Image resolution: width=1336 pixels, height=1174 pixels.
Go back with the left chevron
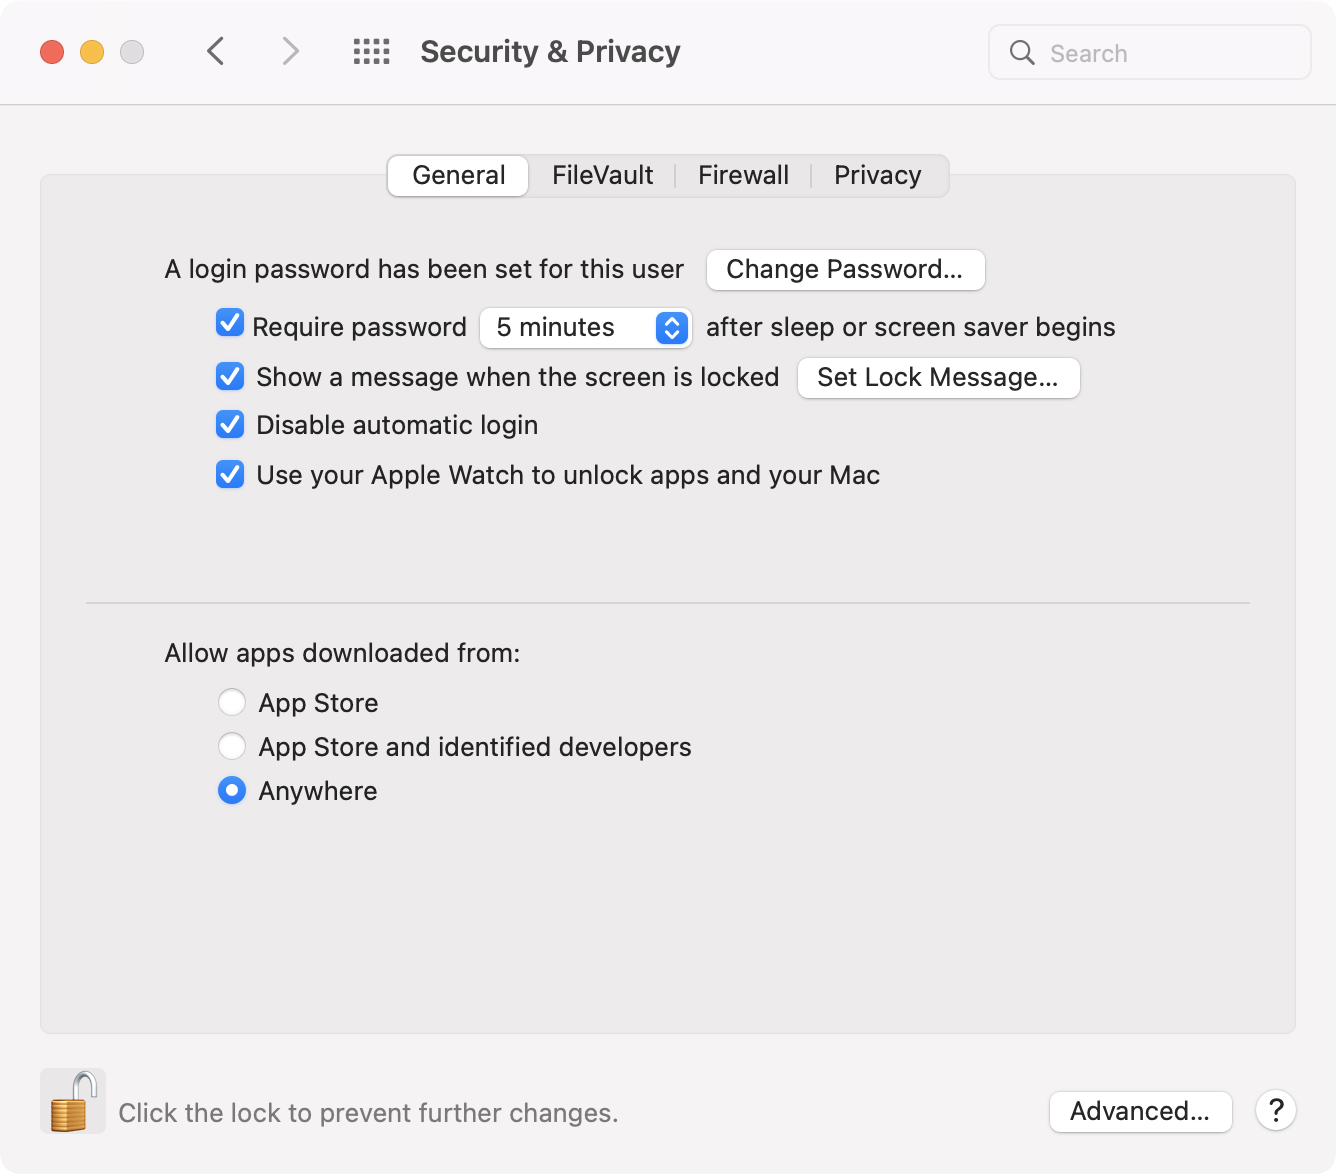(215, 51)
